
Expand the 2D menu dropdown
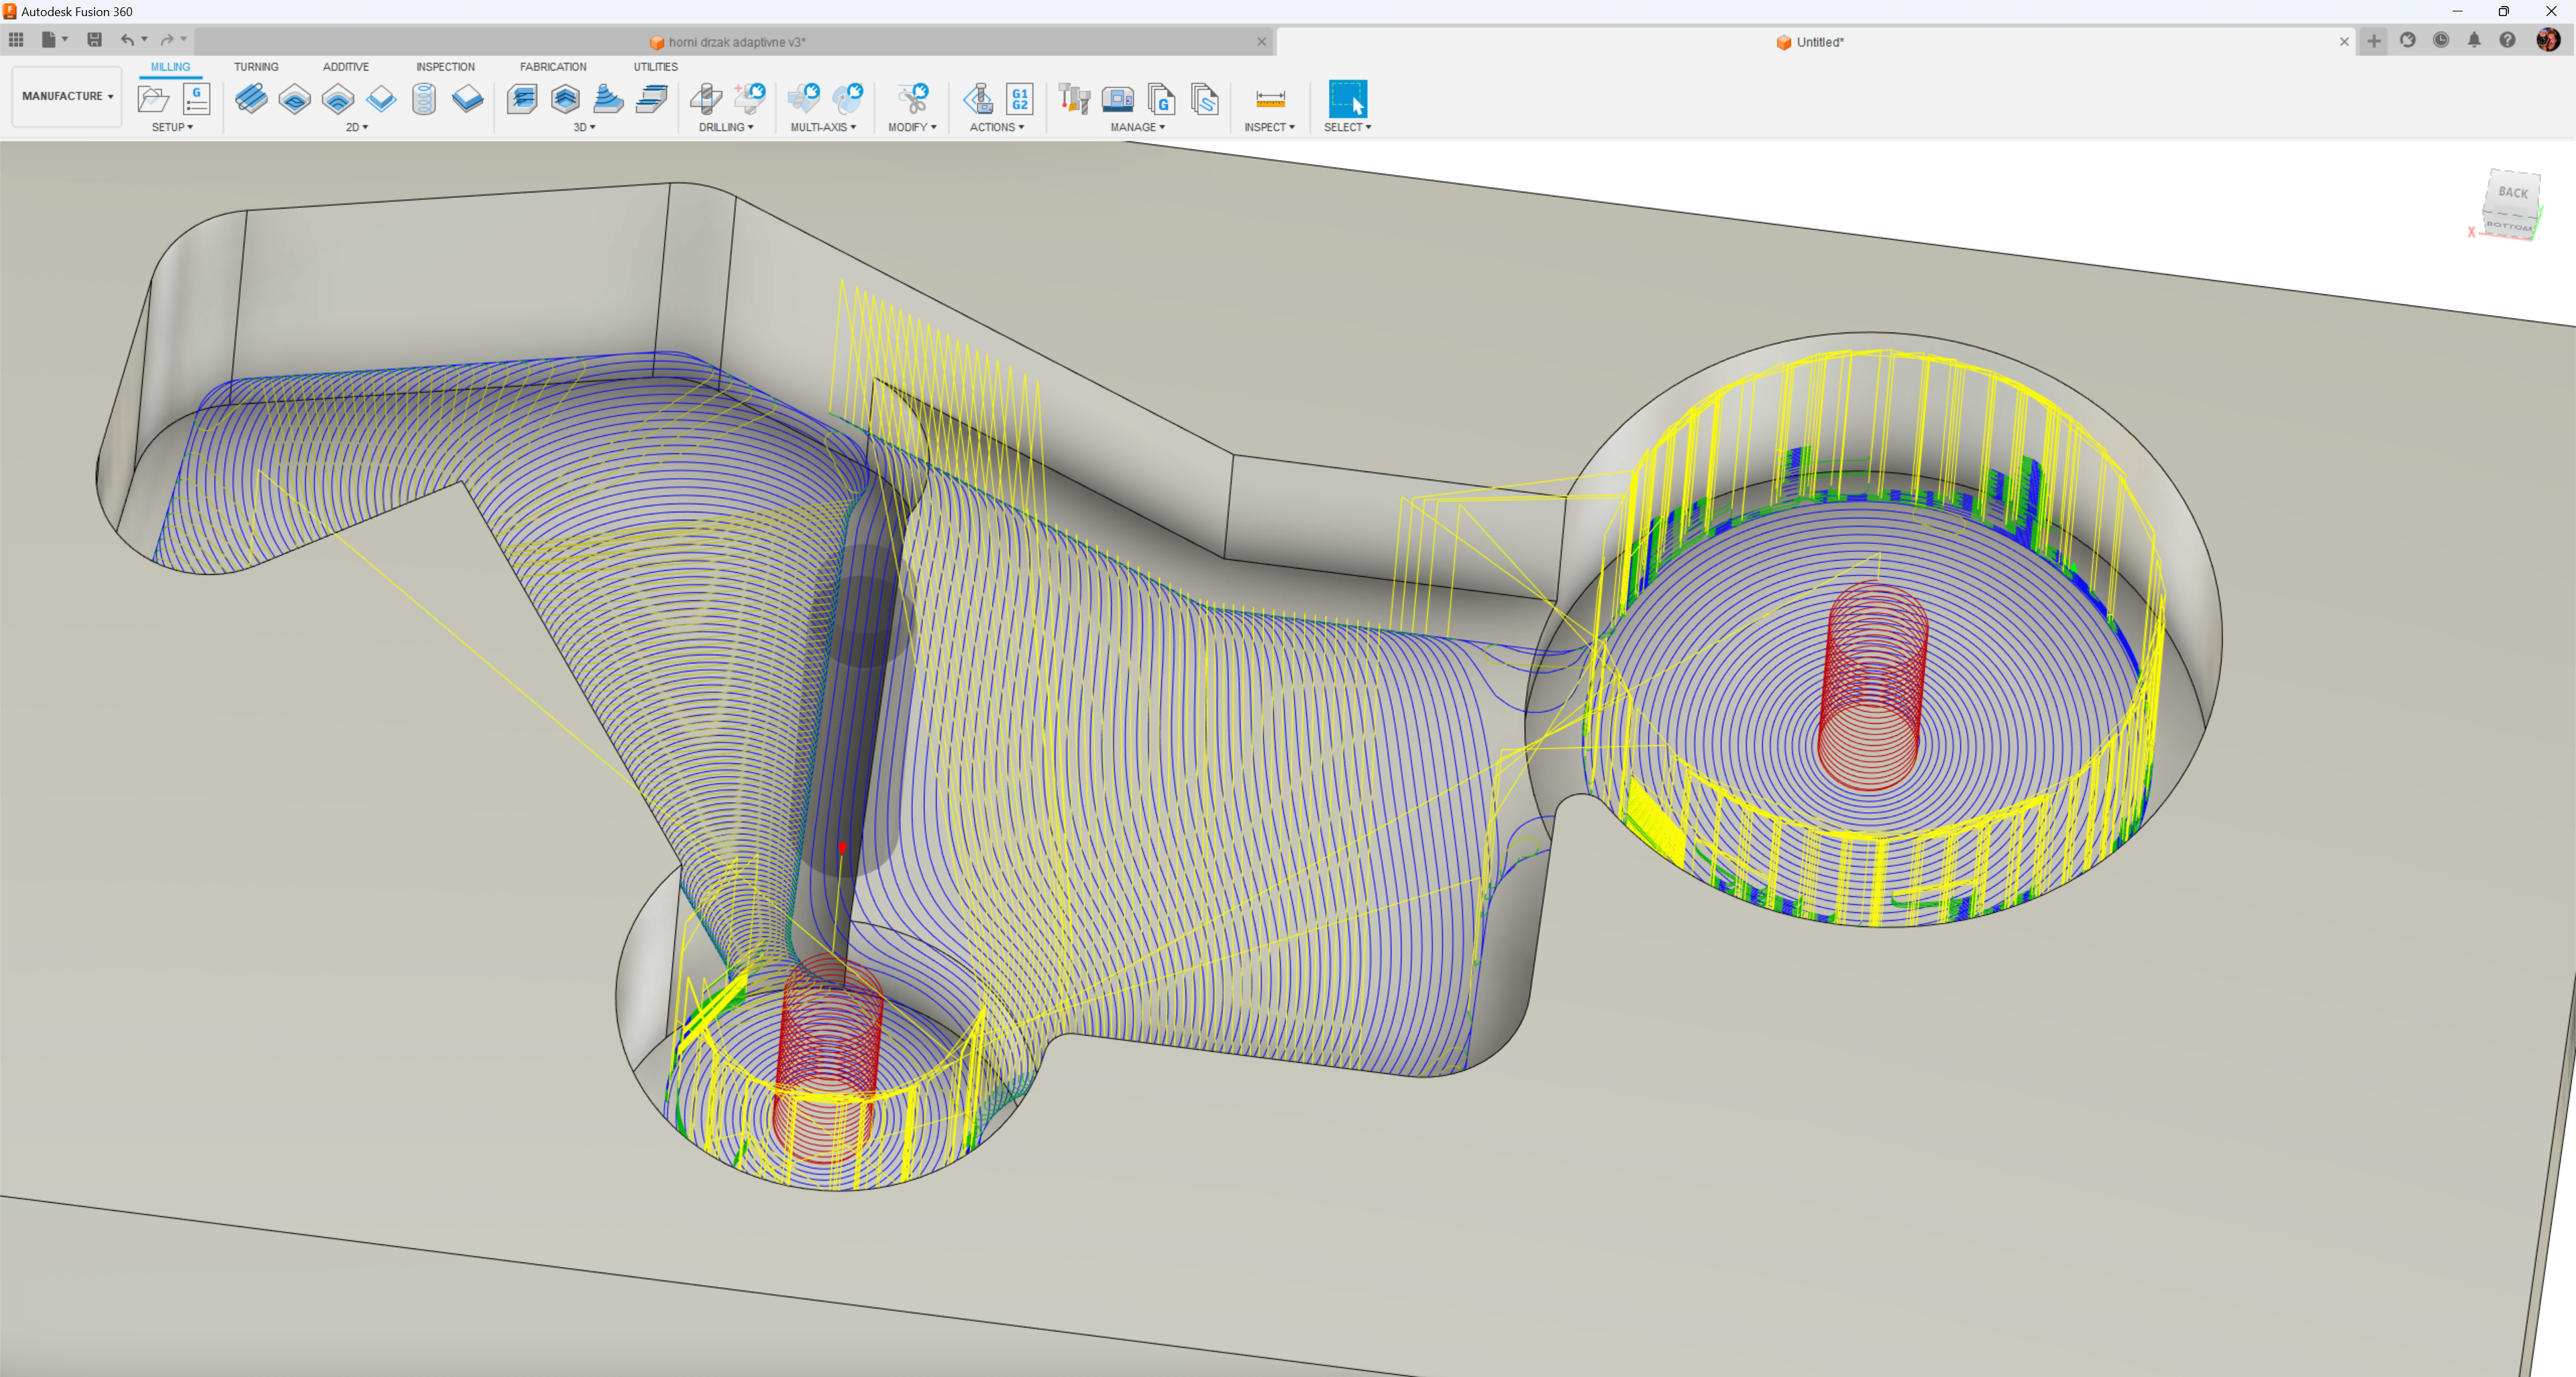[357, 127]
